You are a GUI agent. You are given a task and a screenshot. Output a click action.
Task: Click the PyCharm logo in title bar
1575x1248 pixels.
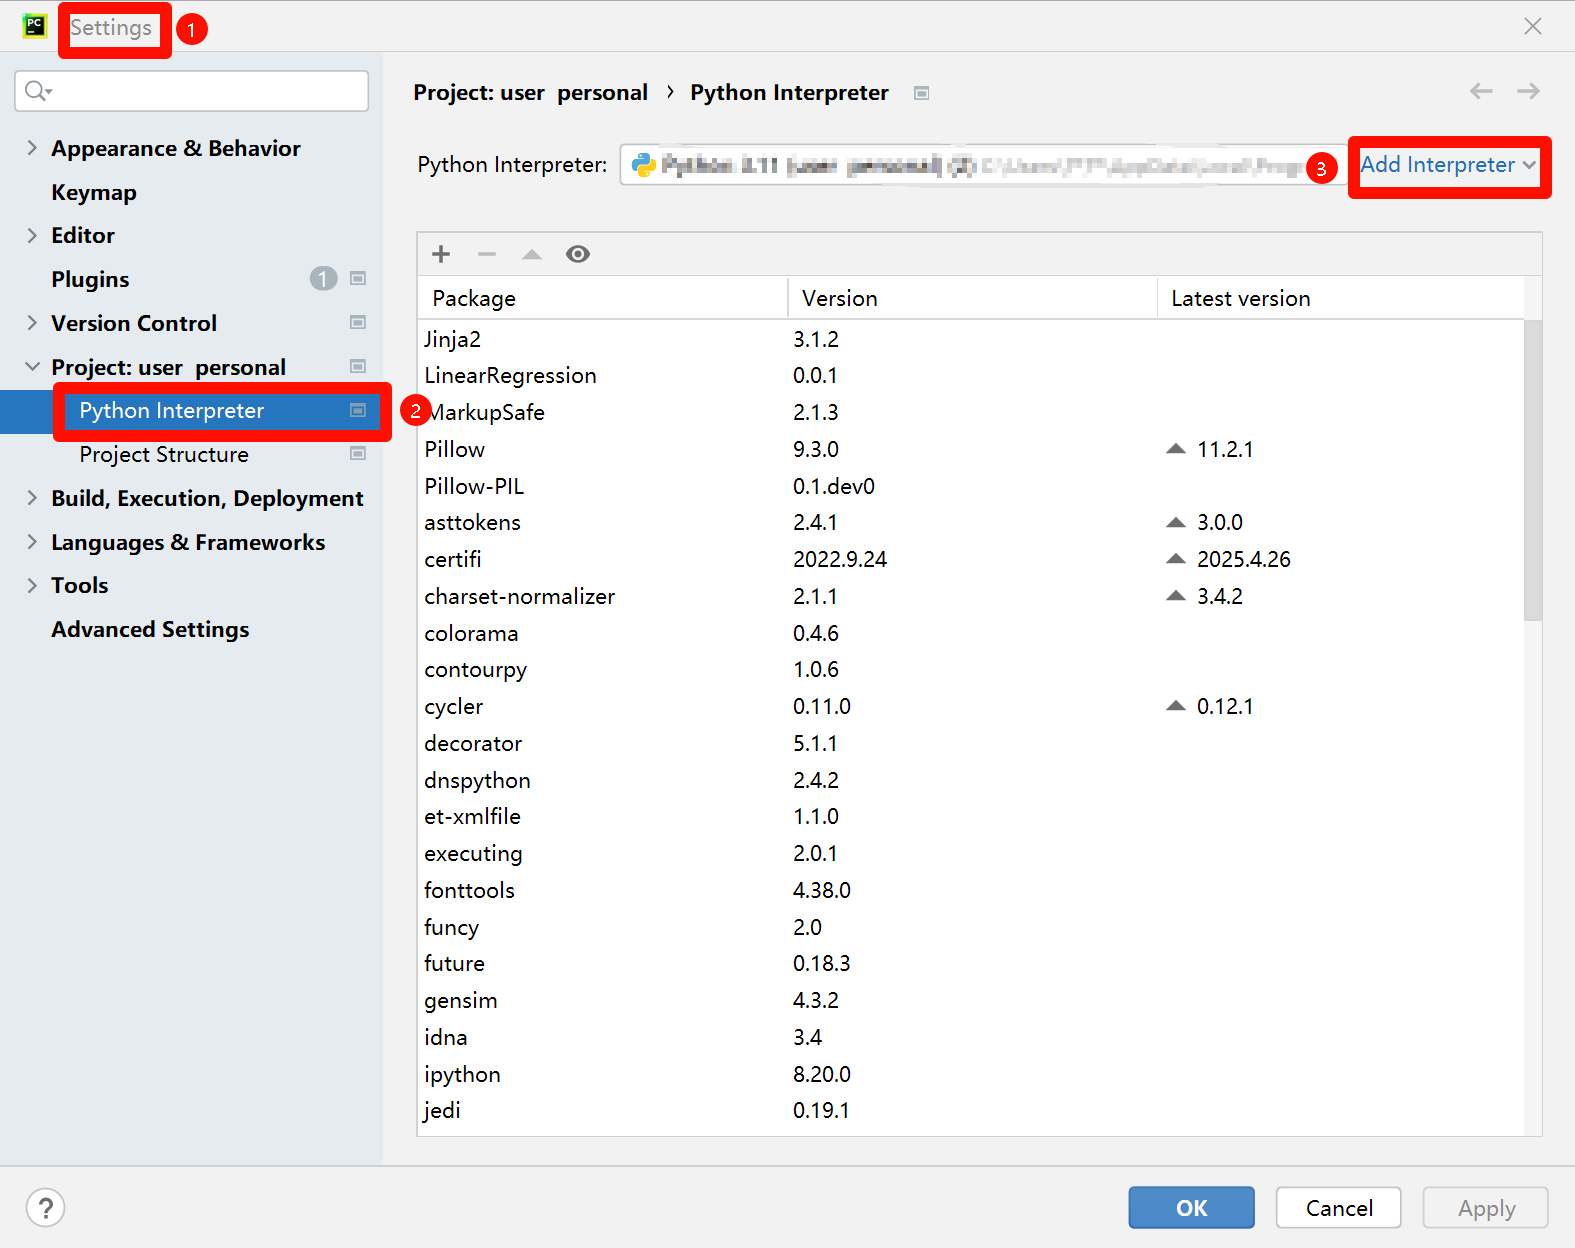pyautogui.click(x=35, y=26)
